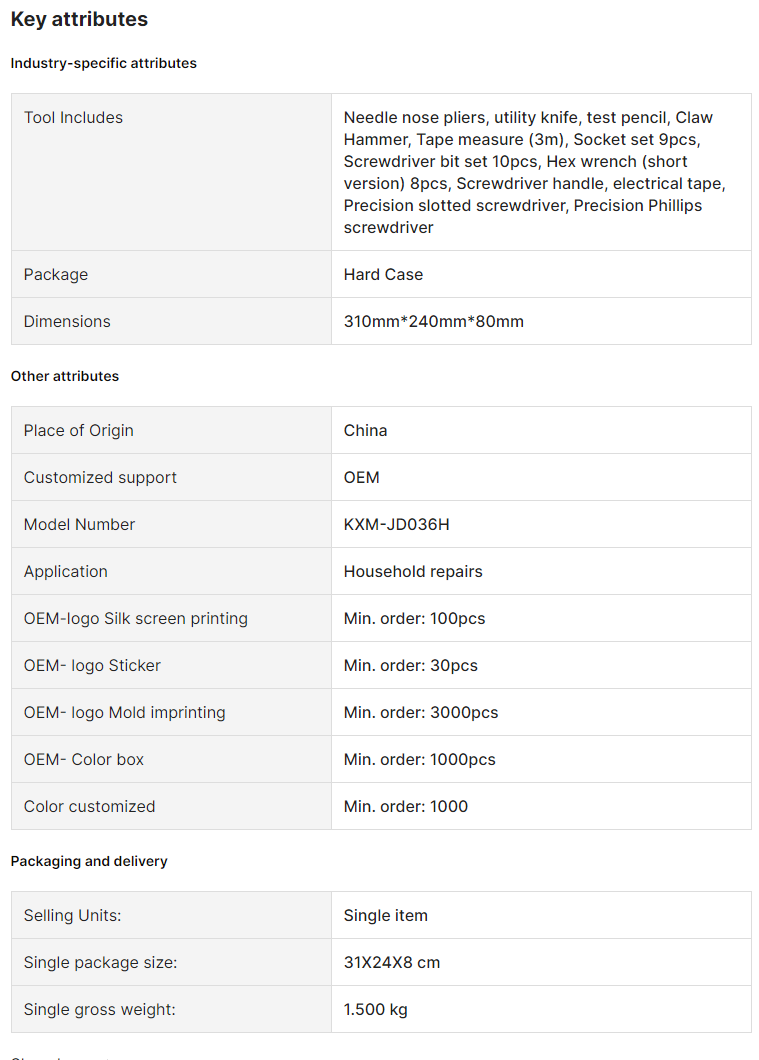Click the Place of Origin label
The height and width of the screenshot is (1060, 759).
[78, 430]
